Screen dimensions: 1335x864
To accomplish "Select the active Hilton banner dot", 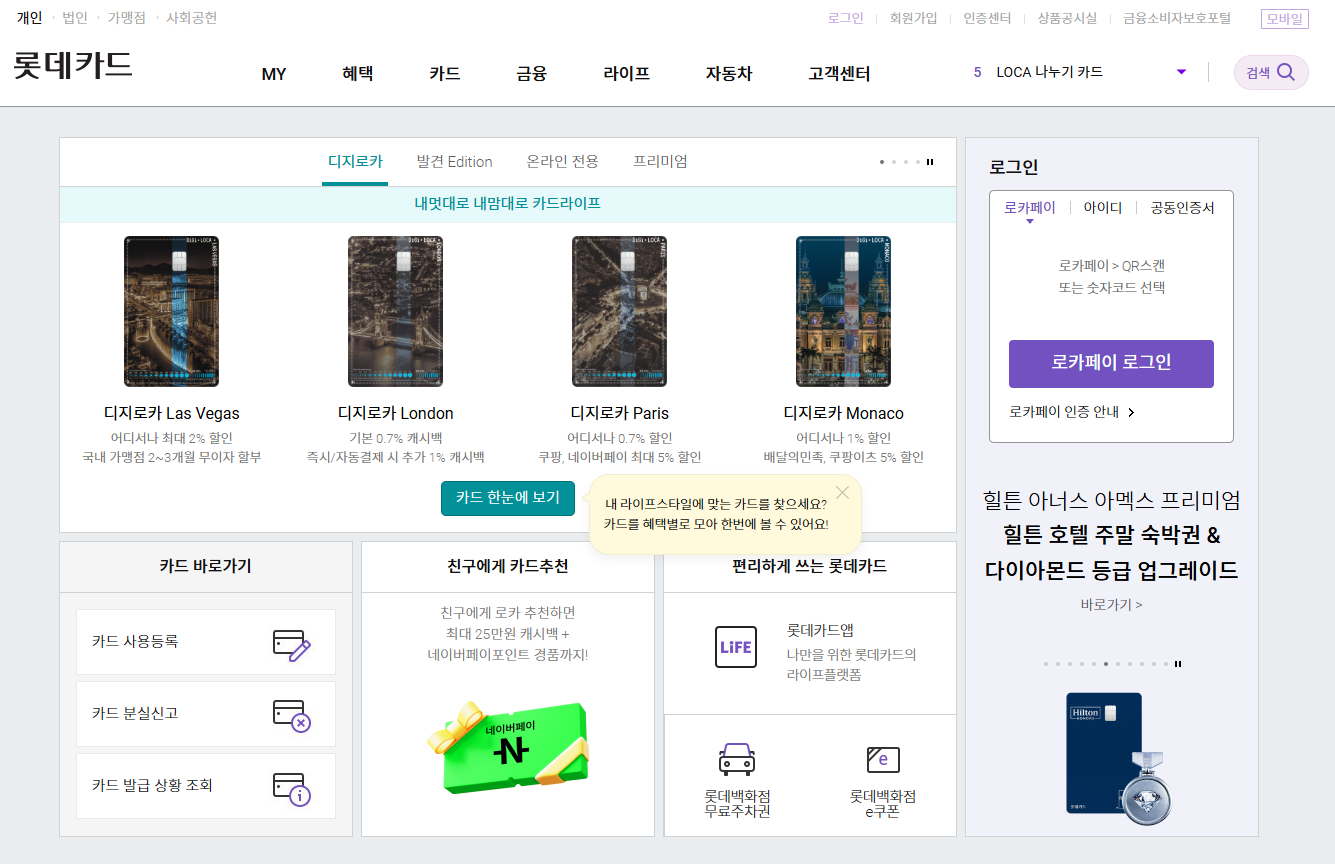I will (x=1106, y=664).
